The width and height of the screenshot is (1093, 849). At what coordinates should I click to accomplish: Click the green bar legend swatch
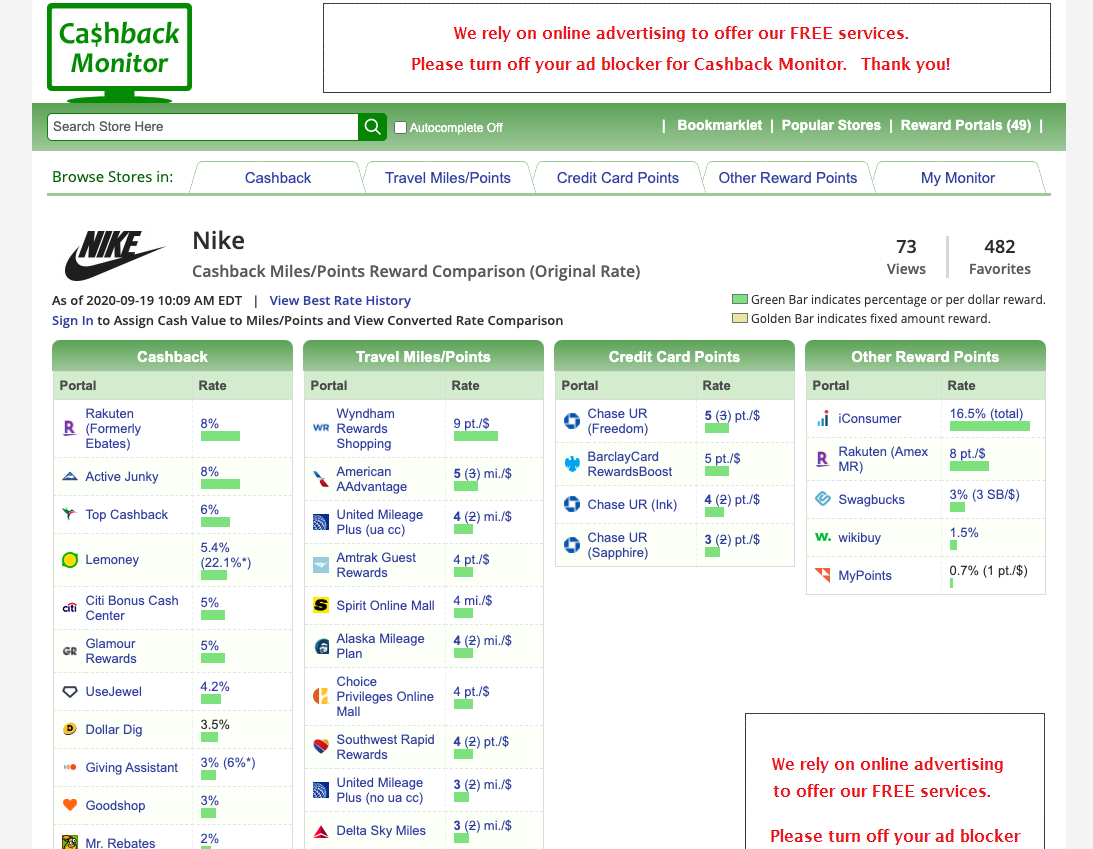(x=740, y=300)
